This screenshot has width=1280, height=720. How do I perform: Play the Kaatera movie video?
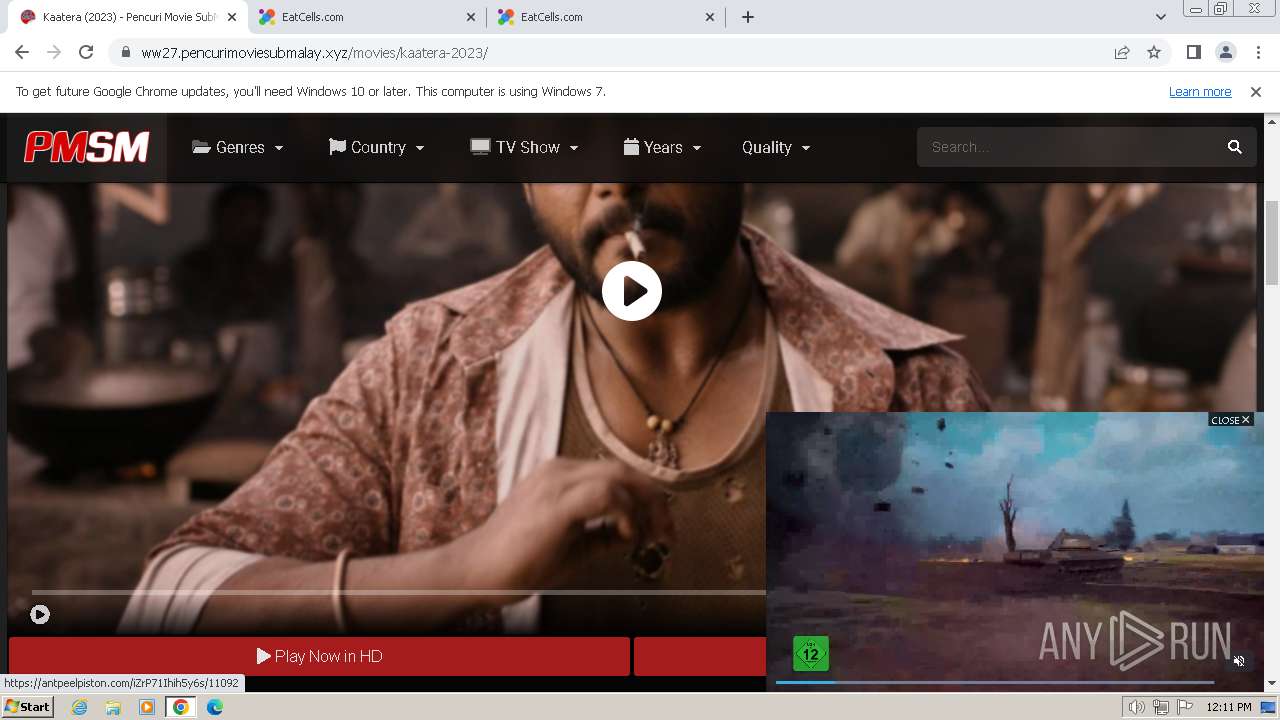[632, 291]
